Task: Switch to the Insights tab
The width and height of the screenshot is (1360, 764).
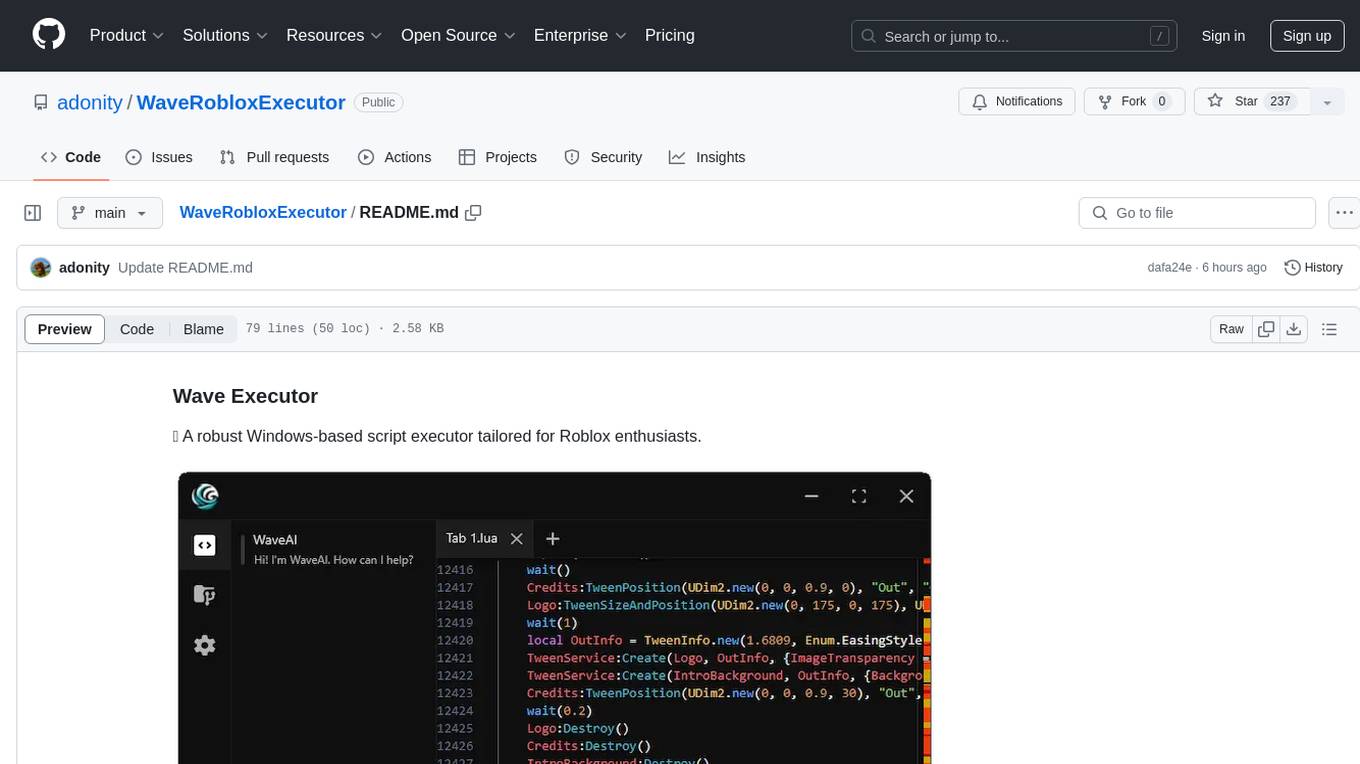Action: pyautogui.click(x=707, y=157)
